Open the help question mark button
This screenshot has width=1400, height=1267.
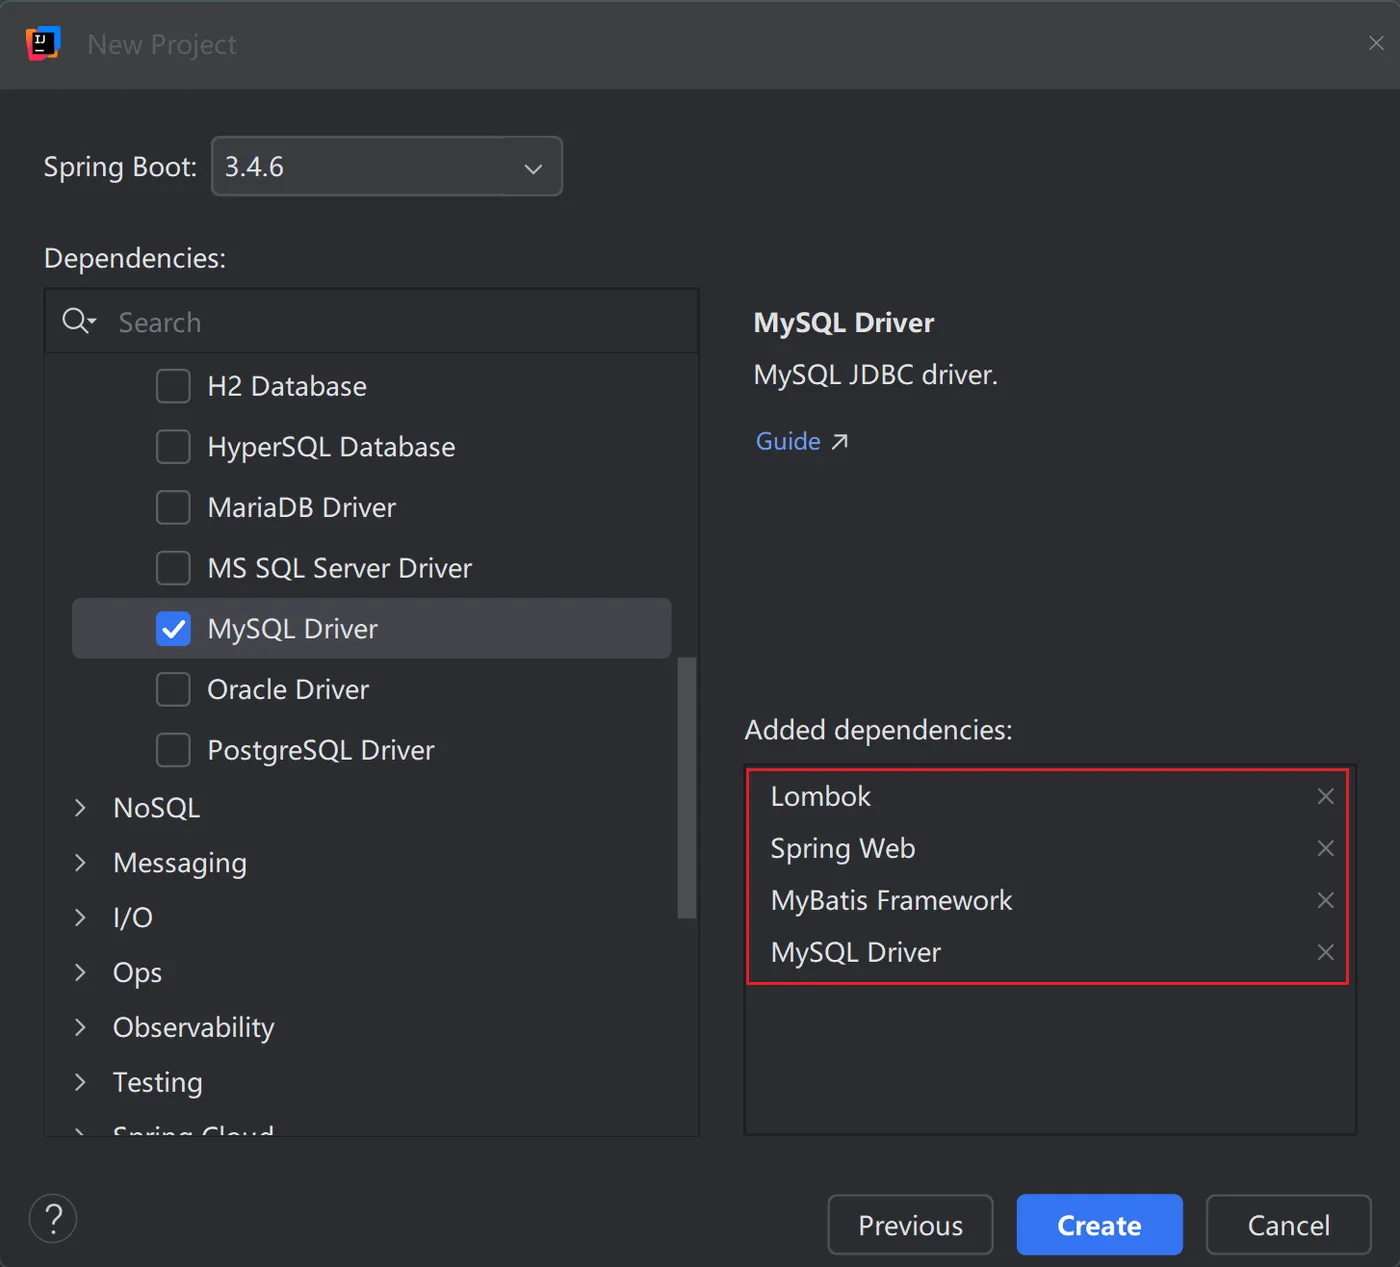pos(53,1218)
